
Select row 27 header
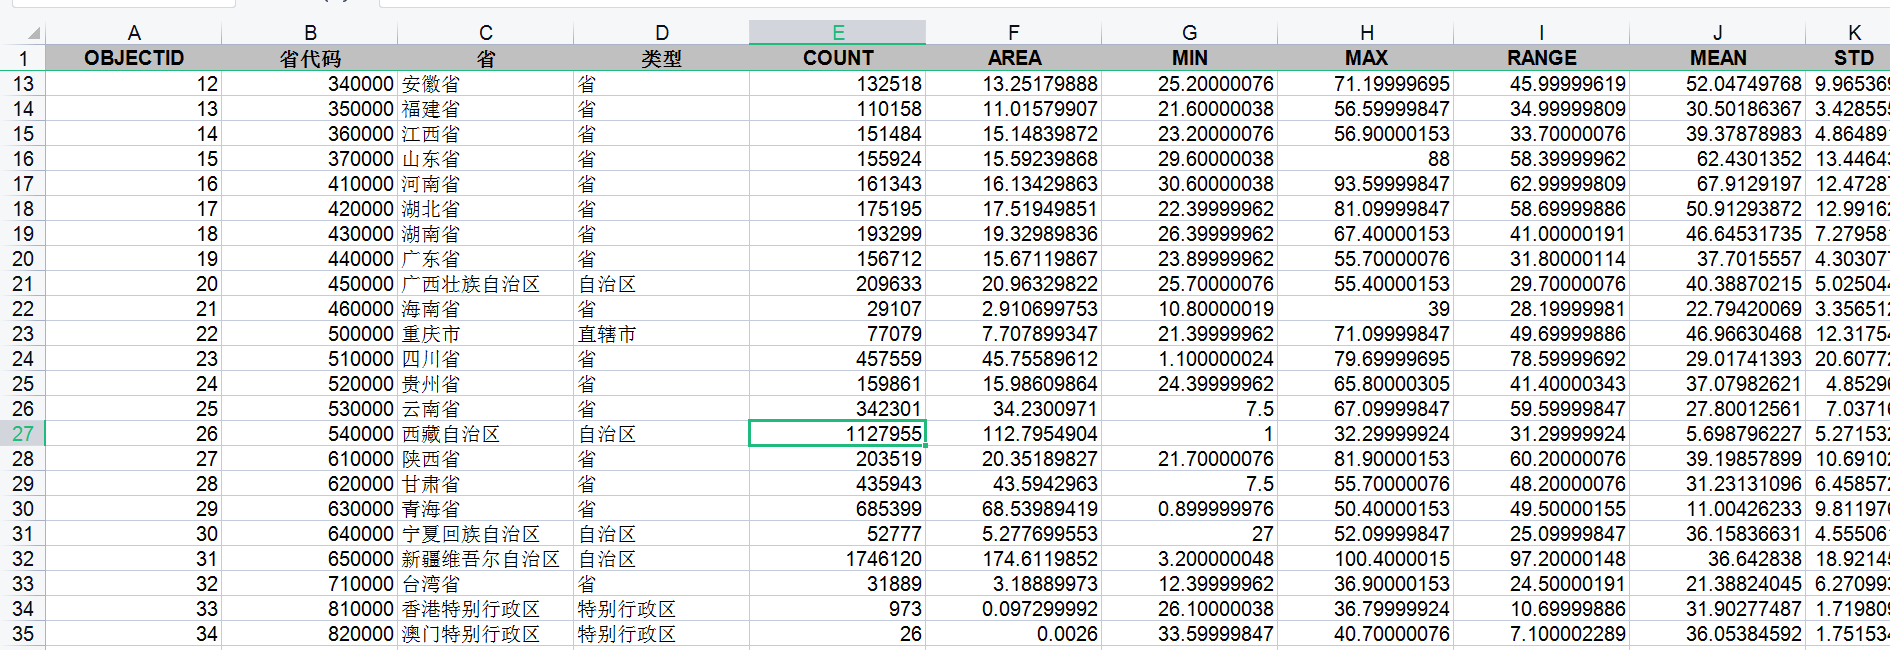click(x=23, y=434)
